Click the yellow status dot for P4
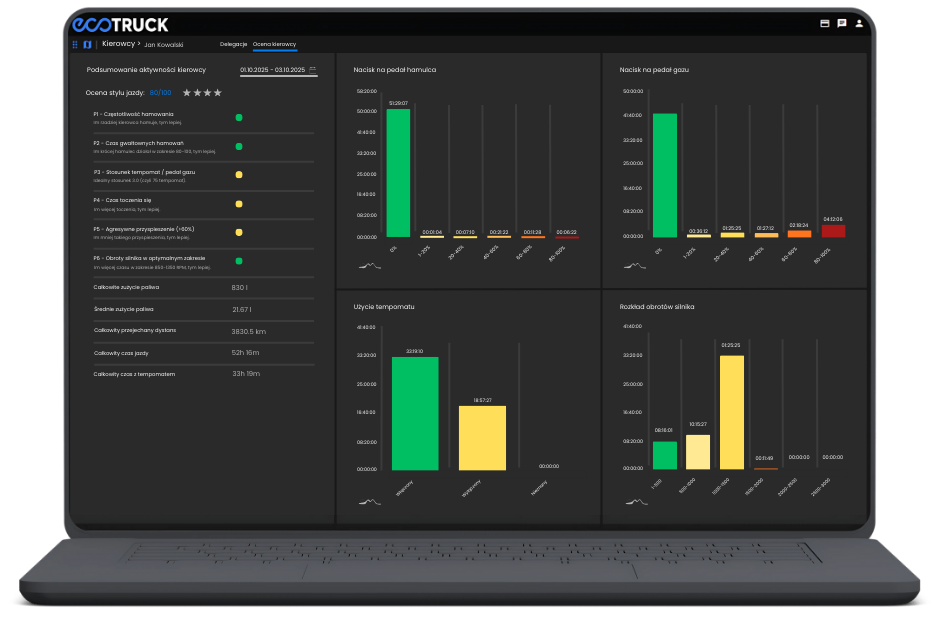940x633 pixels. pyautogui.click(x=239, y=203)
